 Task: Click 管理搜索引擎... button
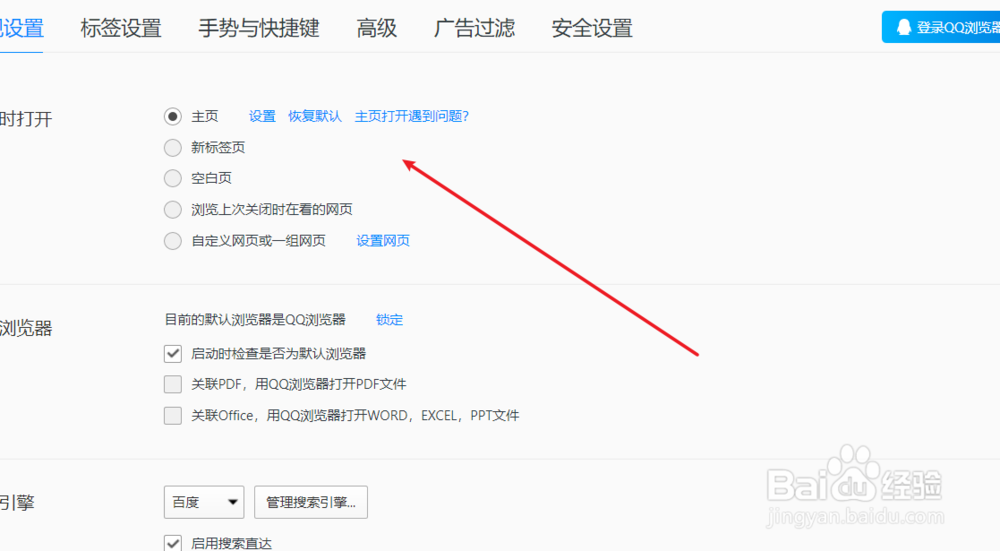coord(311,502)
